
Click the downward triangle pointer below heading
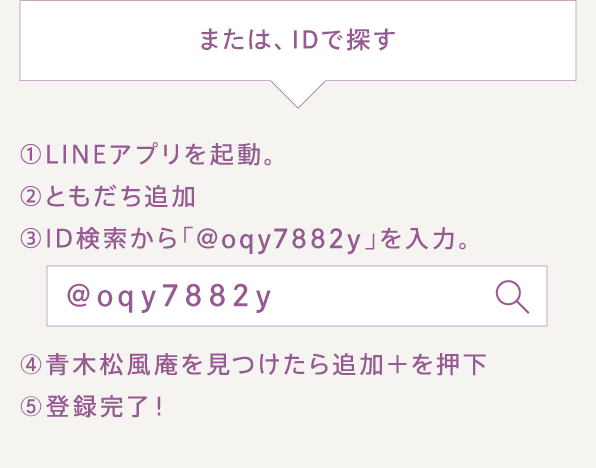[x=298, y=94]
